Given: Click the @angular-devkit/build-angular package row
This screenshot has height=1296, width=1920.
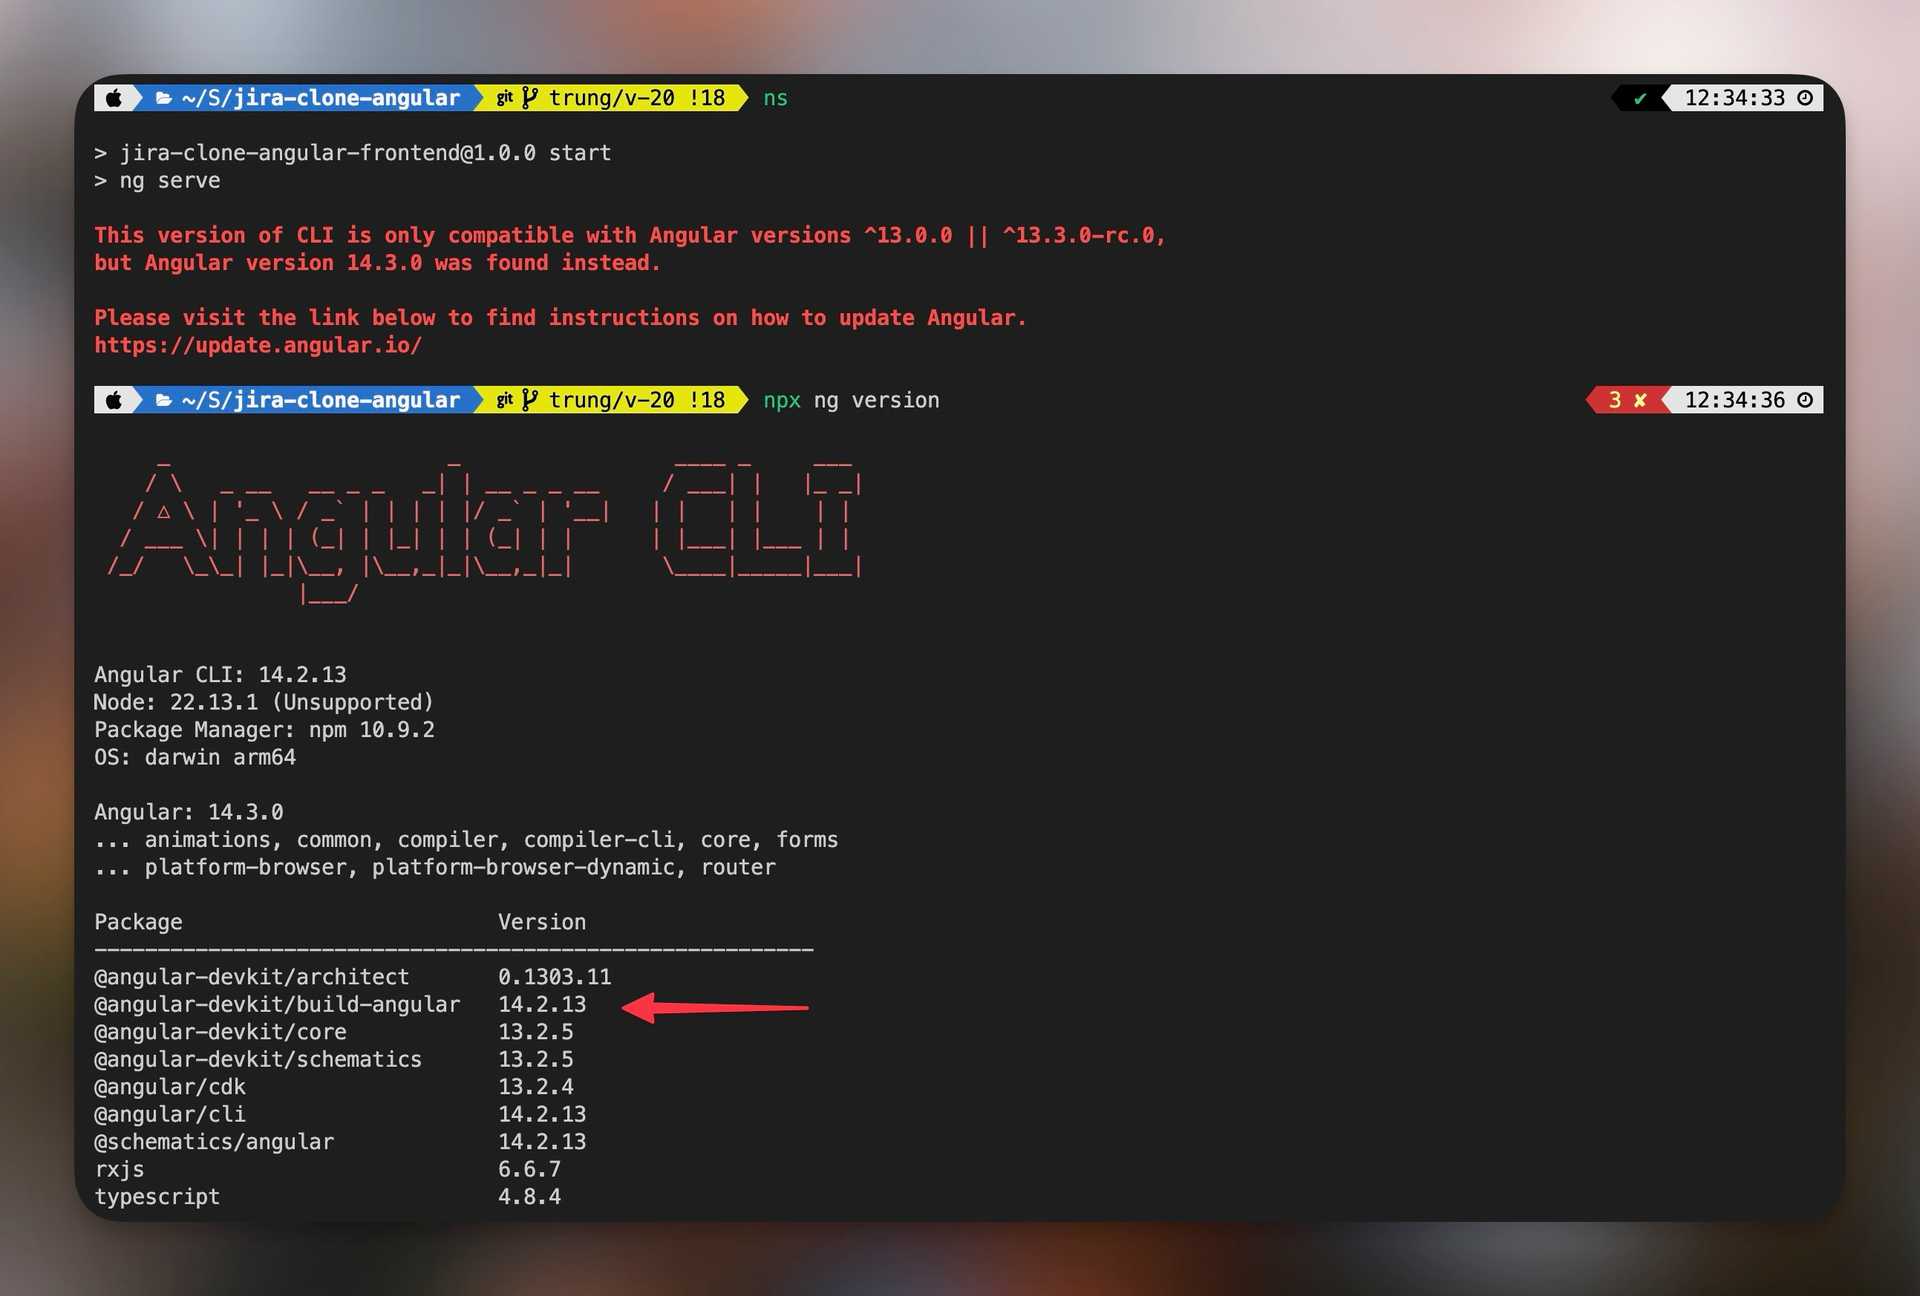Looking at the screenshot, I should click(277, 1004).
